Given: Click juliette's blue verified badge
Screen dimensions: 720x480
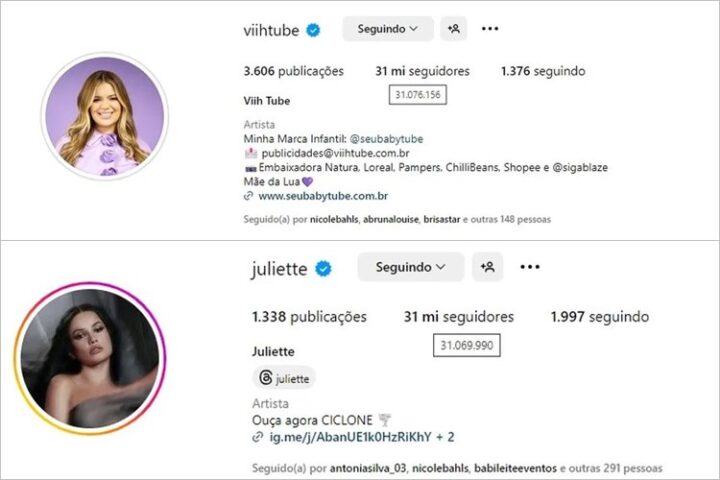Looking at the screenshot, I should coord(323,269).
